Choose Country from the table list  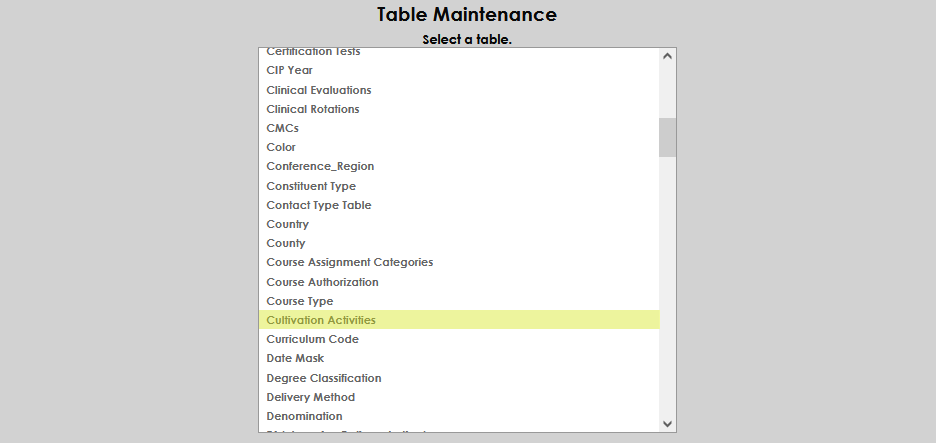click(x=287, y=224)
